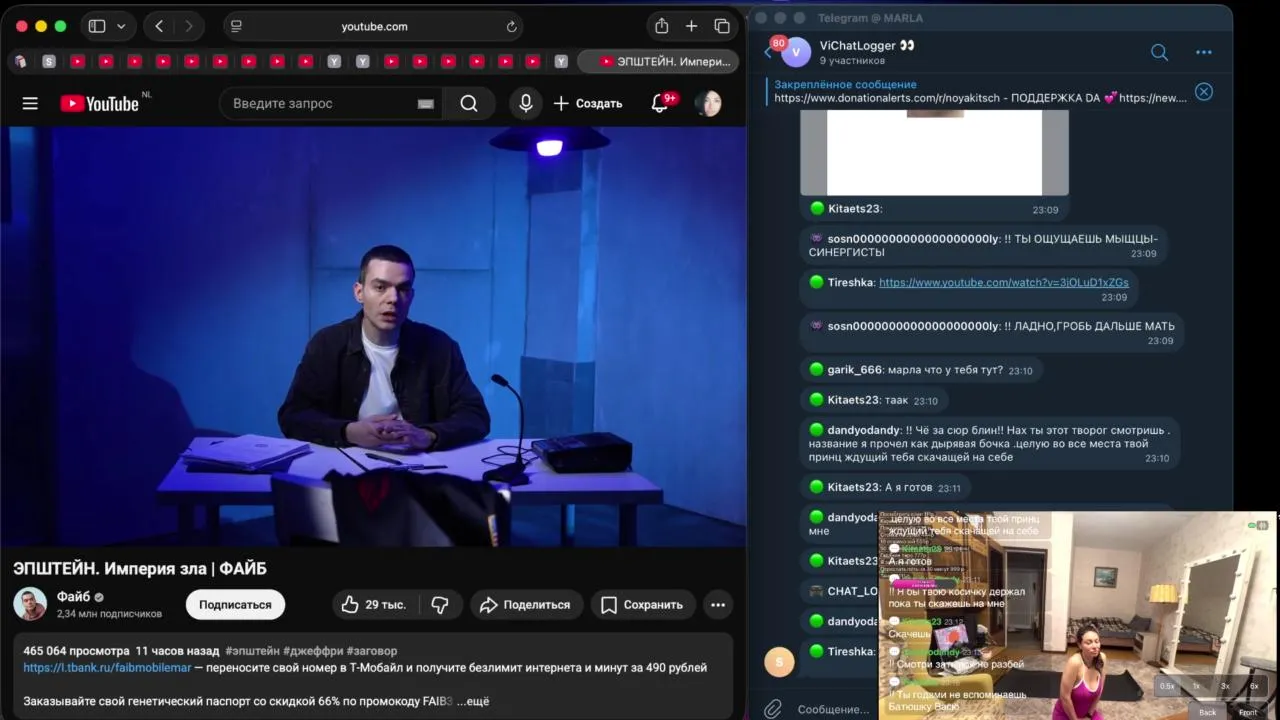The height and width of the screenshot is (720, 1280).
Task: Open the YouTube account avatar menu
Action: pos(708,103)
